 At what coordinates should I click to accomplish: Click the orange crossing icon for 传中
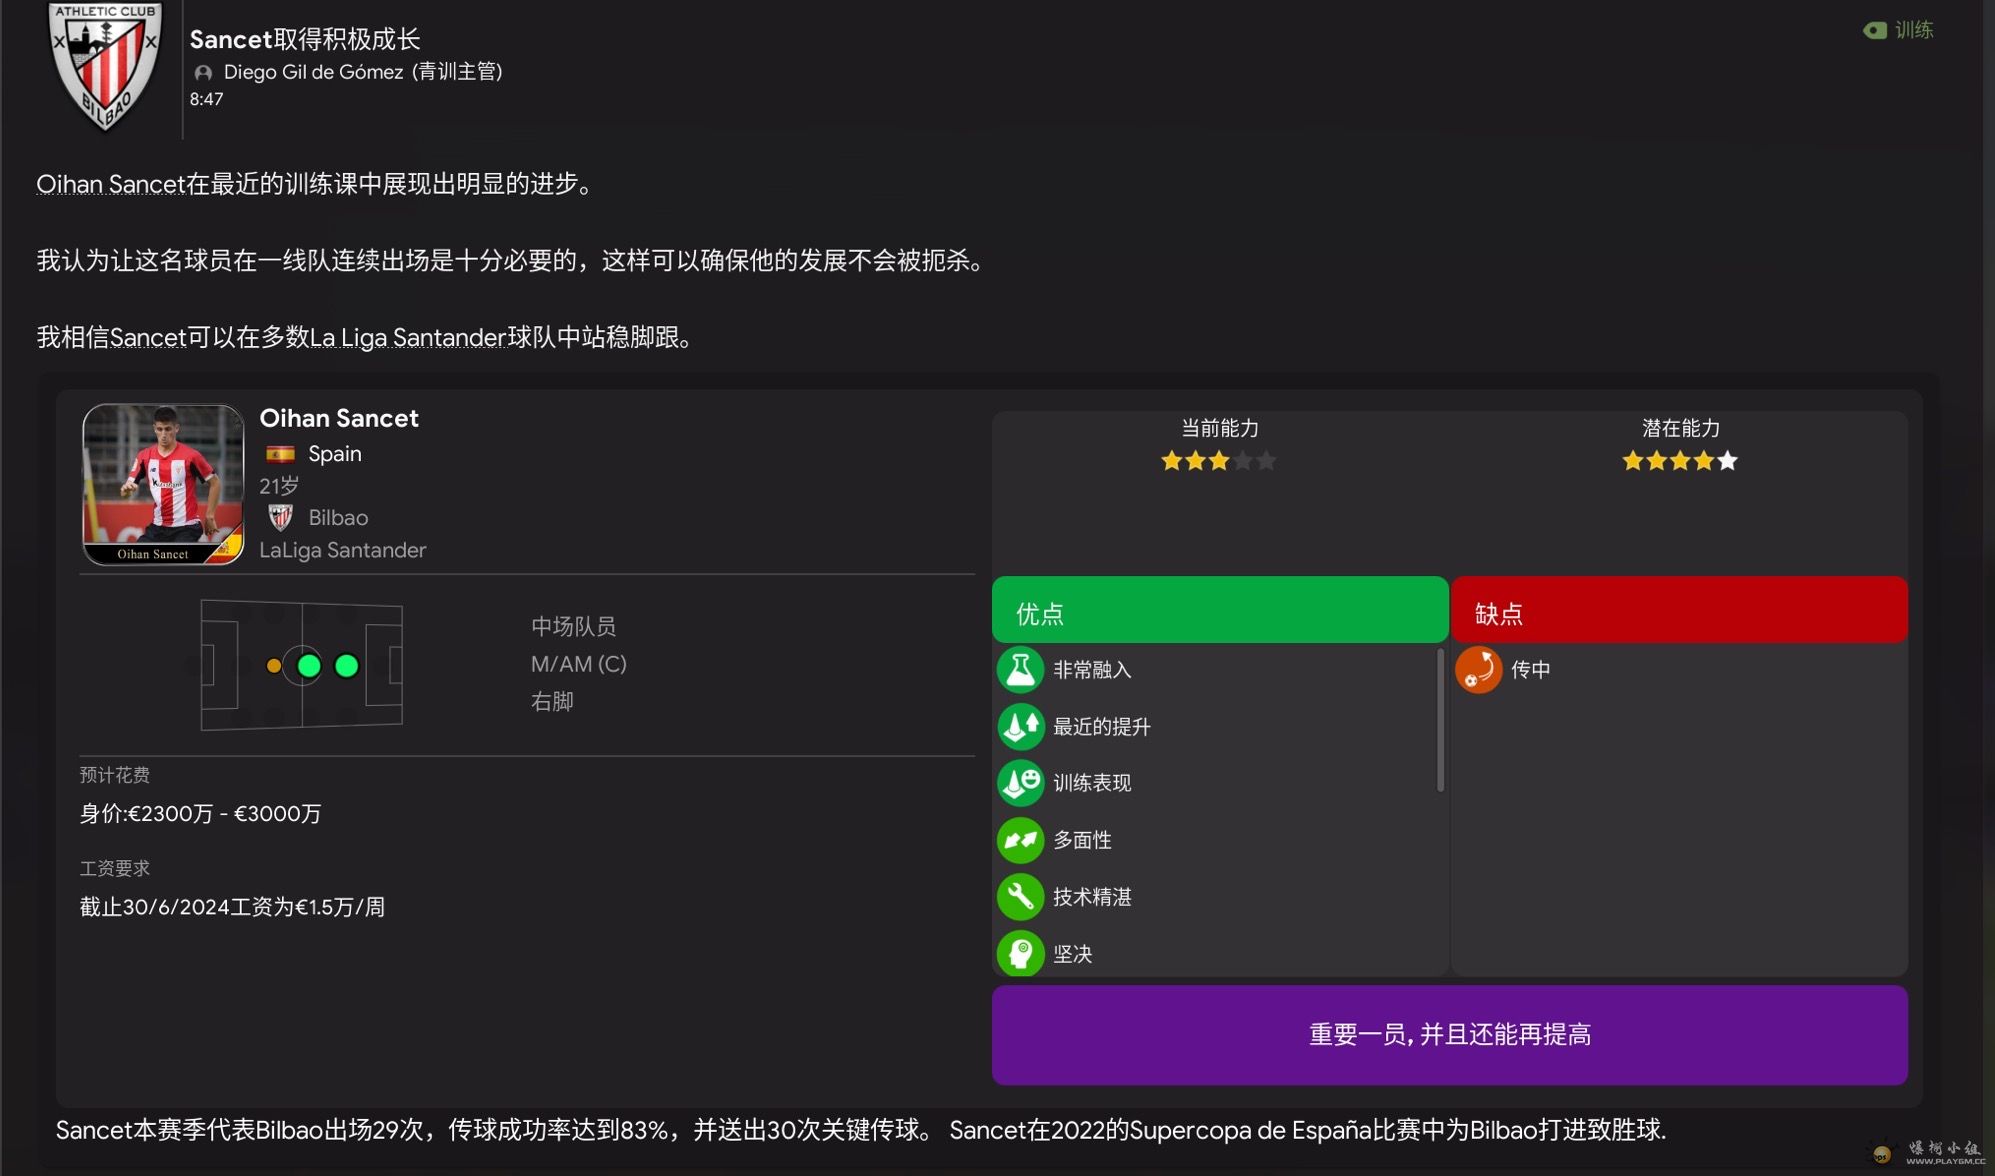(x=1479, y=670)
